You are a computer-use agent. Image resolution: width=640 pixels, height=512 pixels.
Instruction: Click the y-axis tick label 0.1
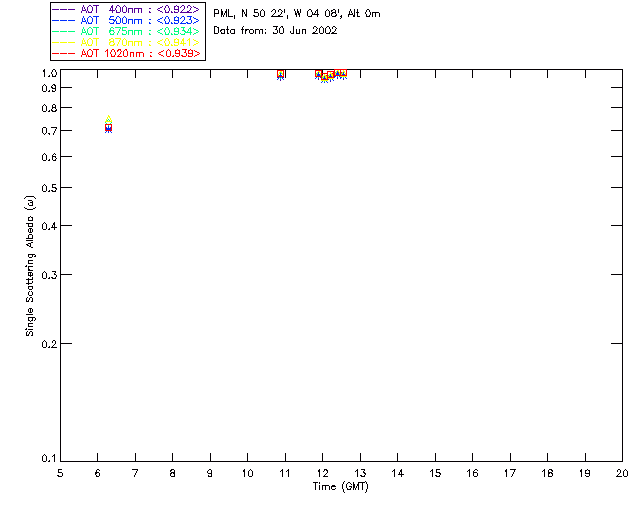[x=49, y=459]
